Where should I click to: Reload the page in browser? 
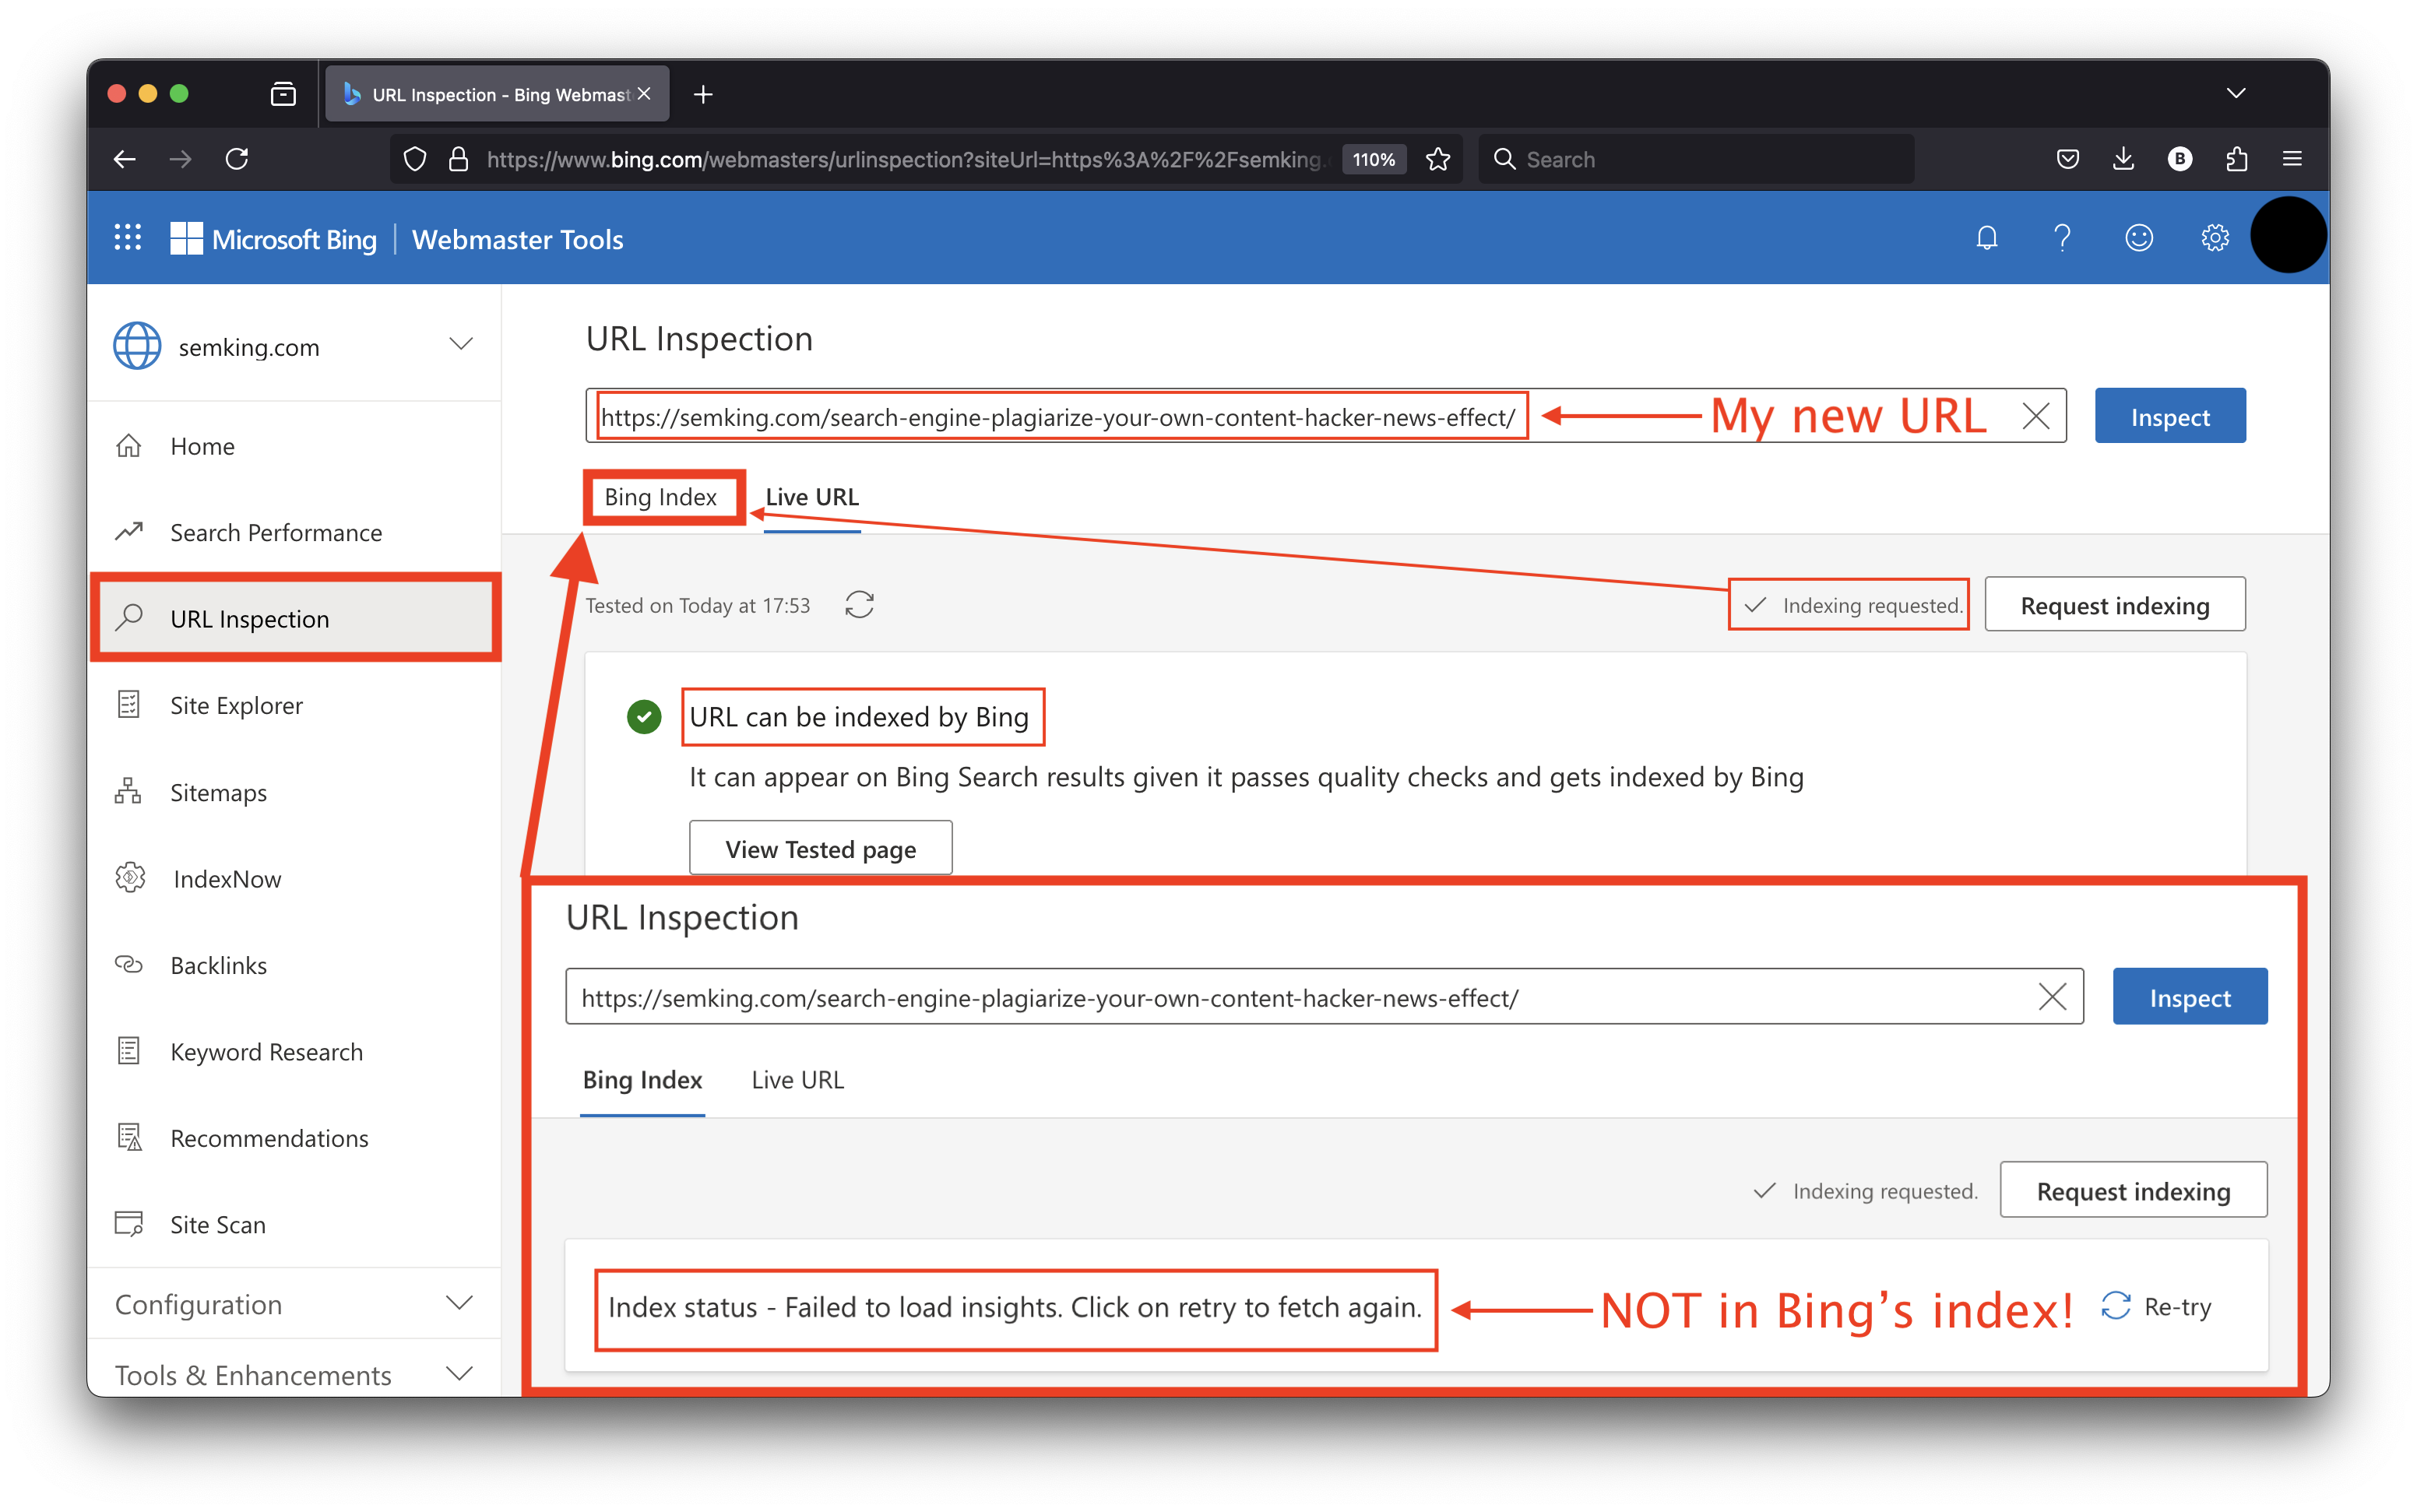pos(237,159)
